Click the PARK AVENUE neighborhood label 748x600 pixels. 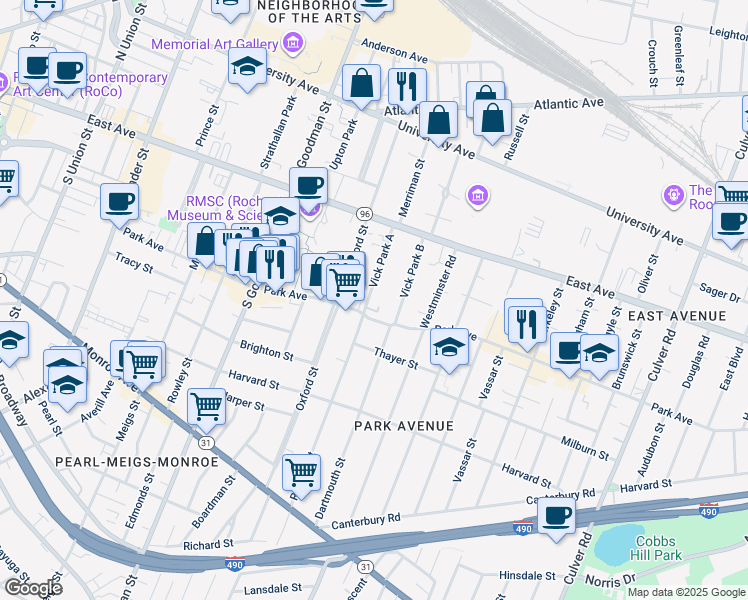(x=404, y=426)
